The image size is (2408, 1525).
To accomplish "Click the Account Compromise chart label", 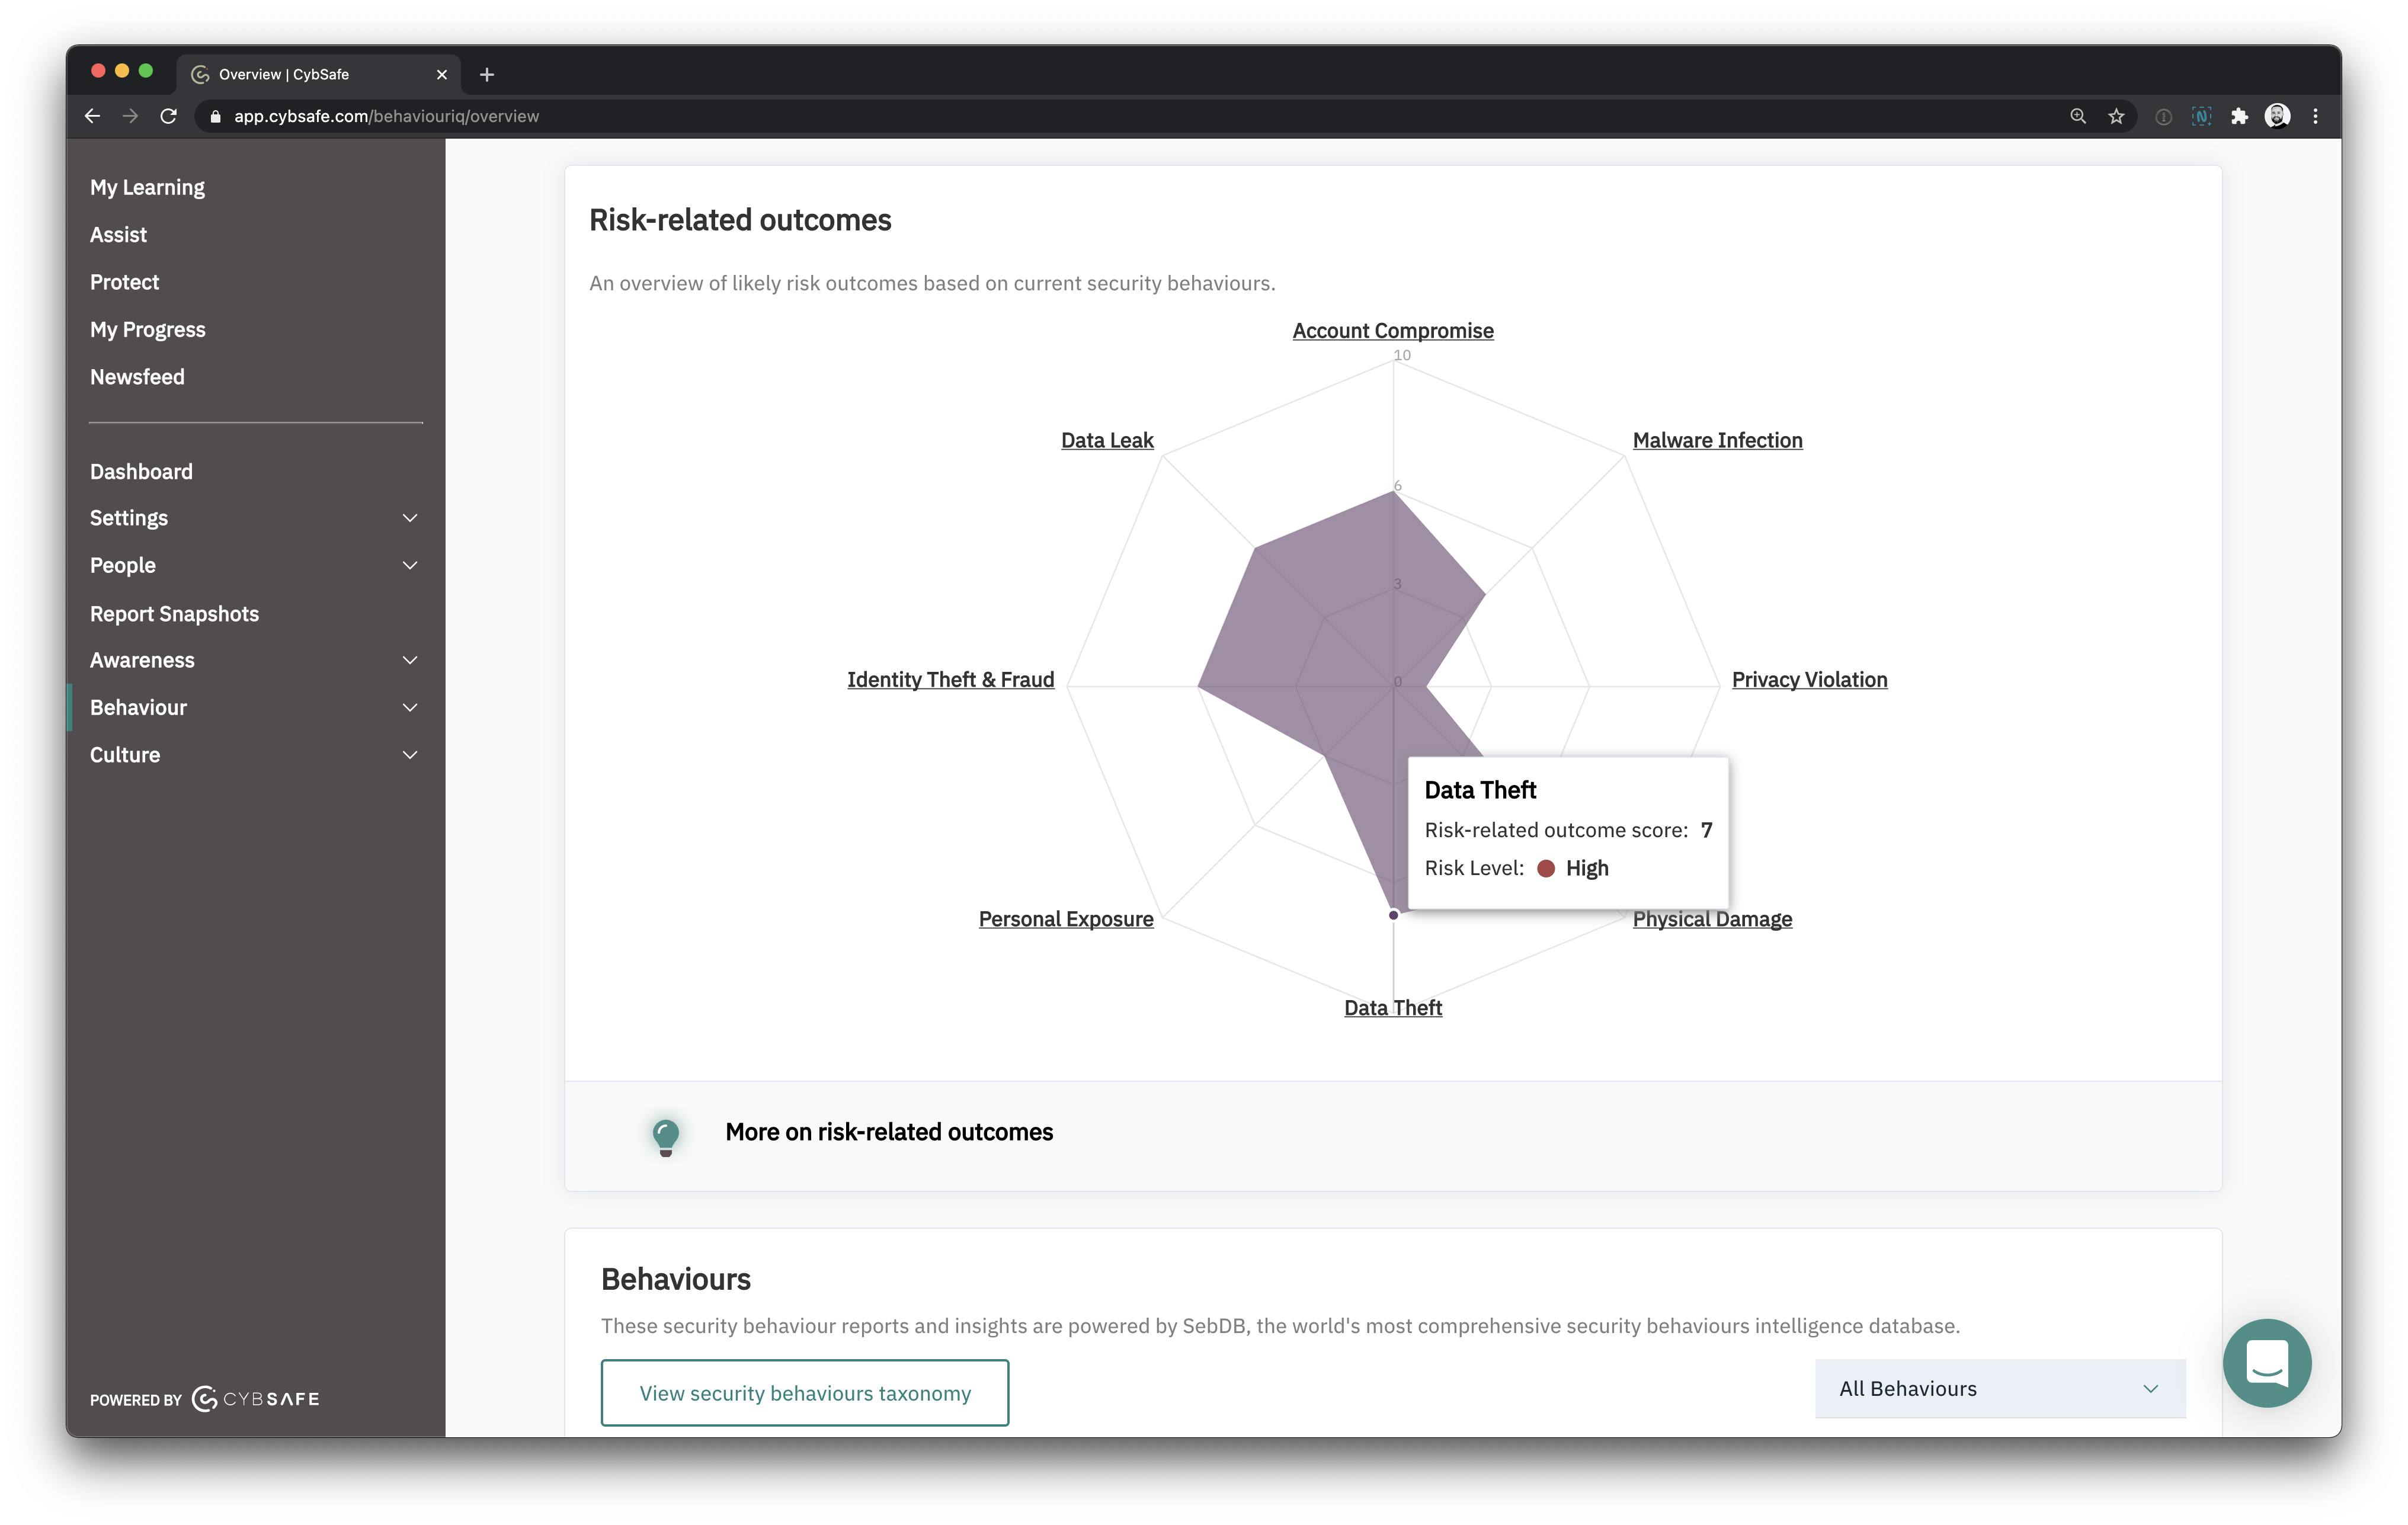I will [x=1392, y=330].
